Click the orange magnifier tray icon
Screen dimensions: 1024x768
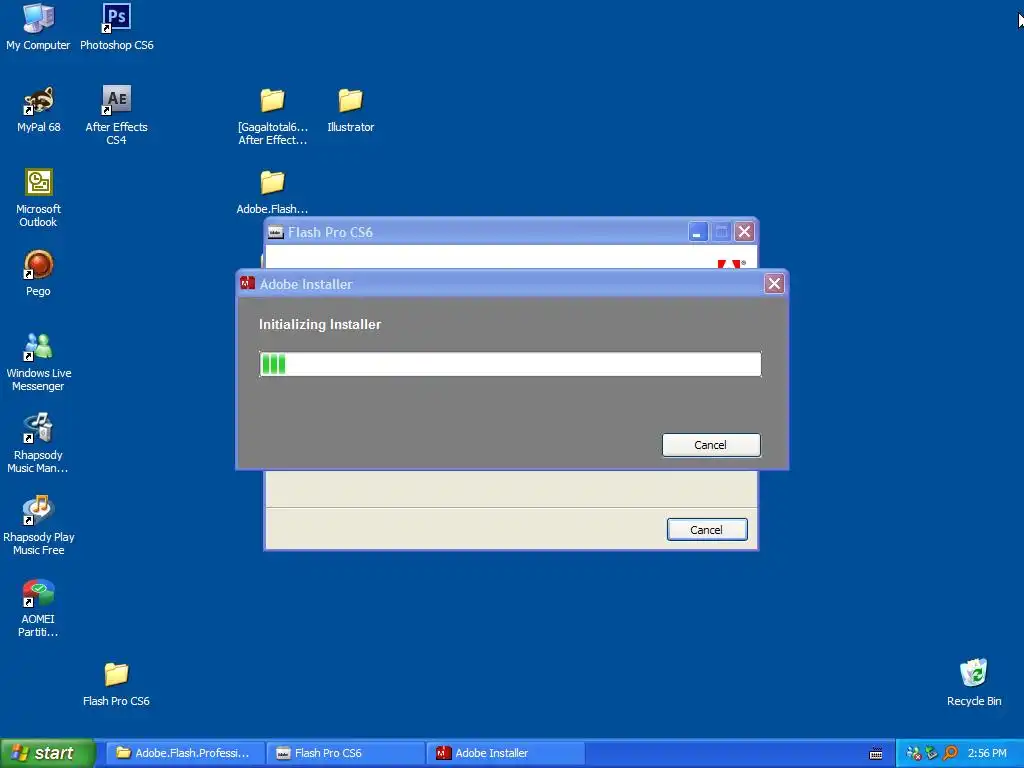click(950, 753)
